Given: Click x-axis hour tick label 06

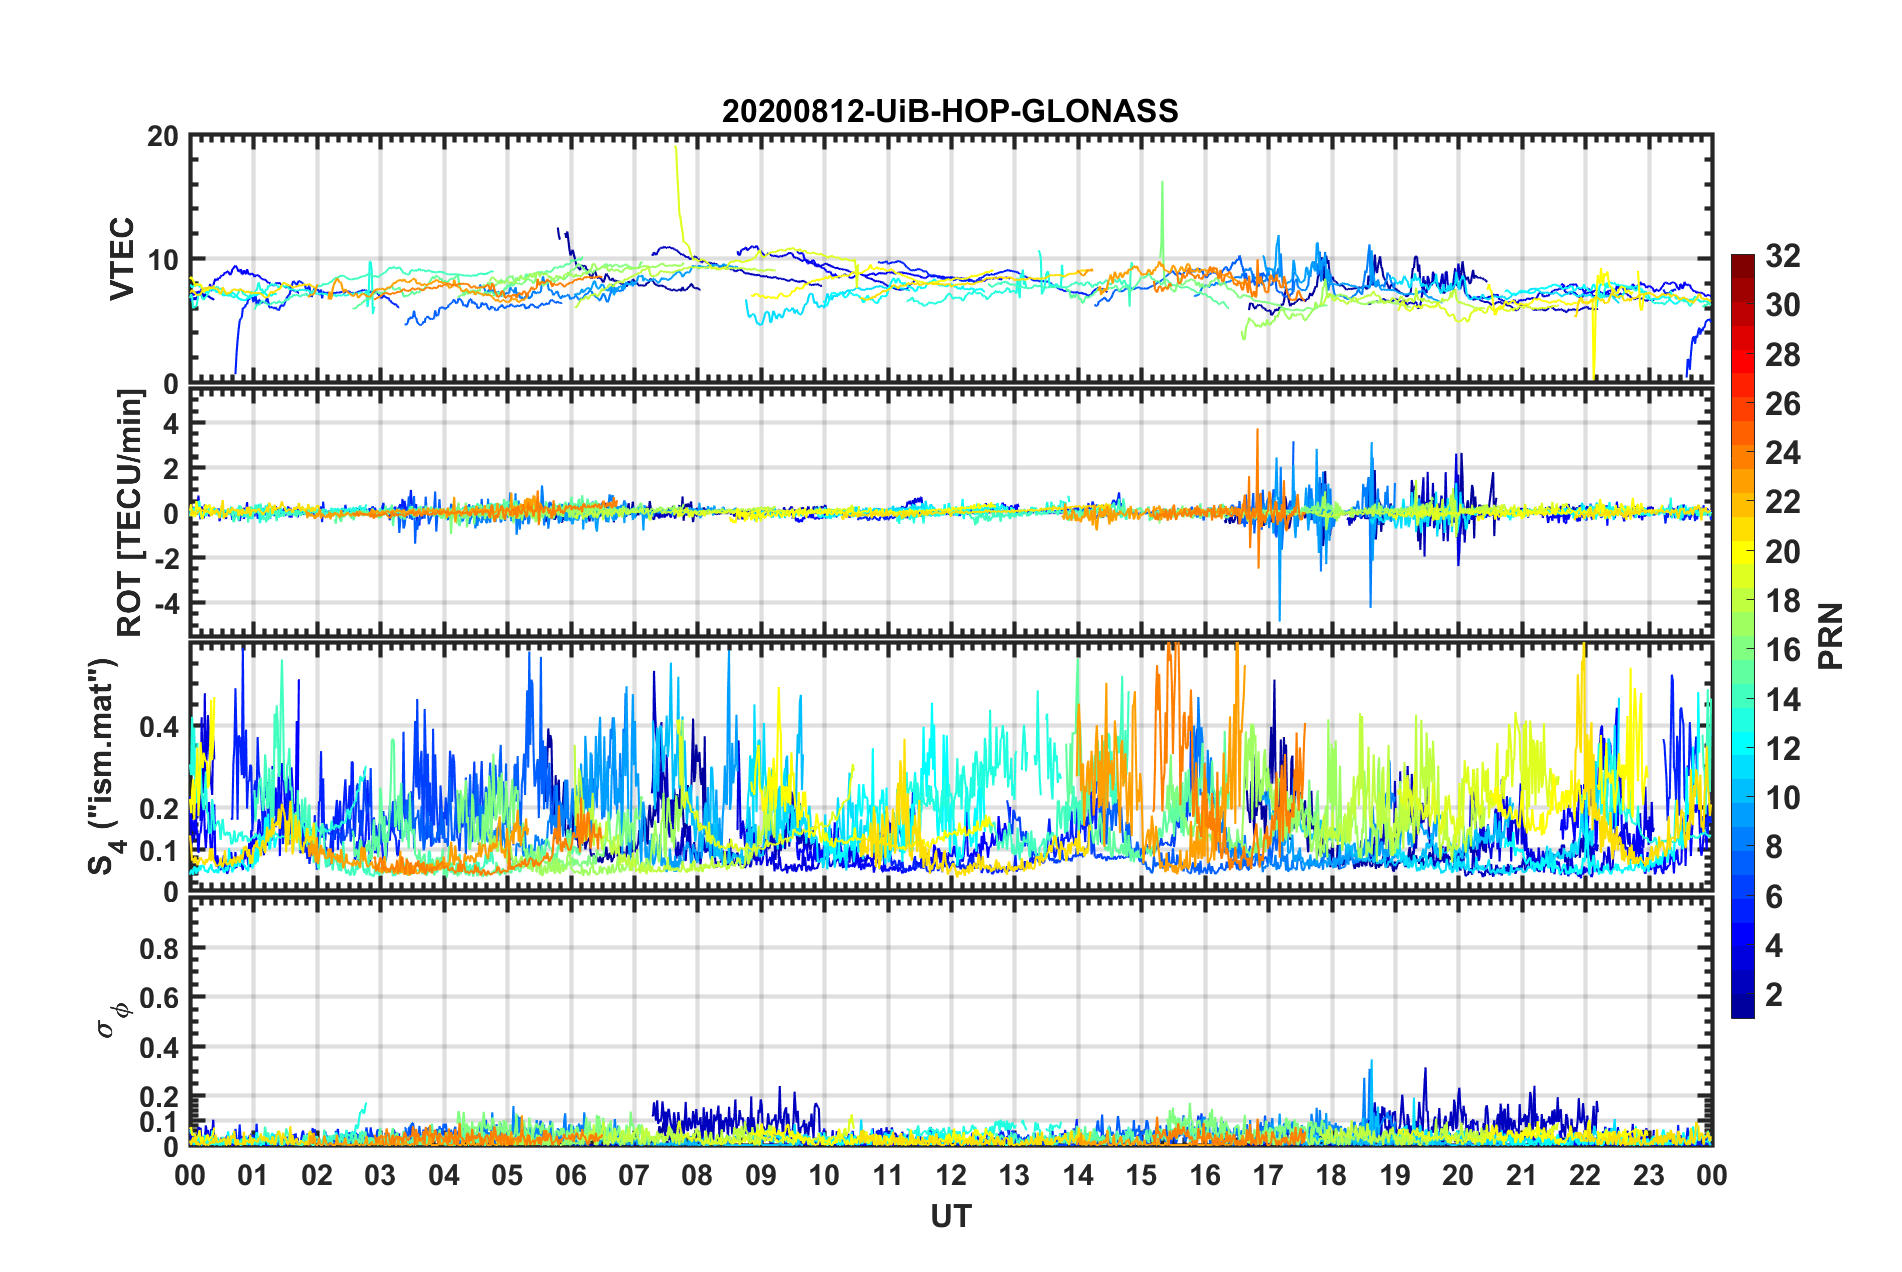Looking at the screenshot, I should click(x=571, y=1175).
